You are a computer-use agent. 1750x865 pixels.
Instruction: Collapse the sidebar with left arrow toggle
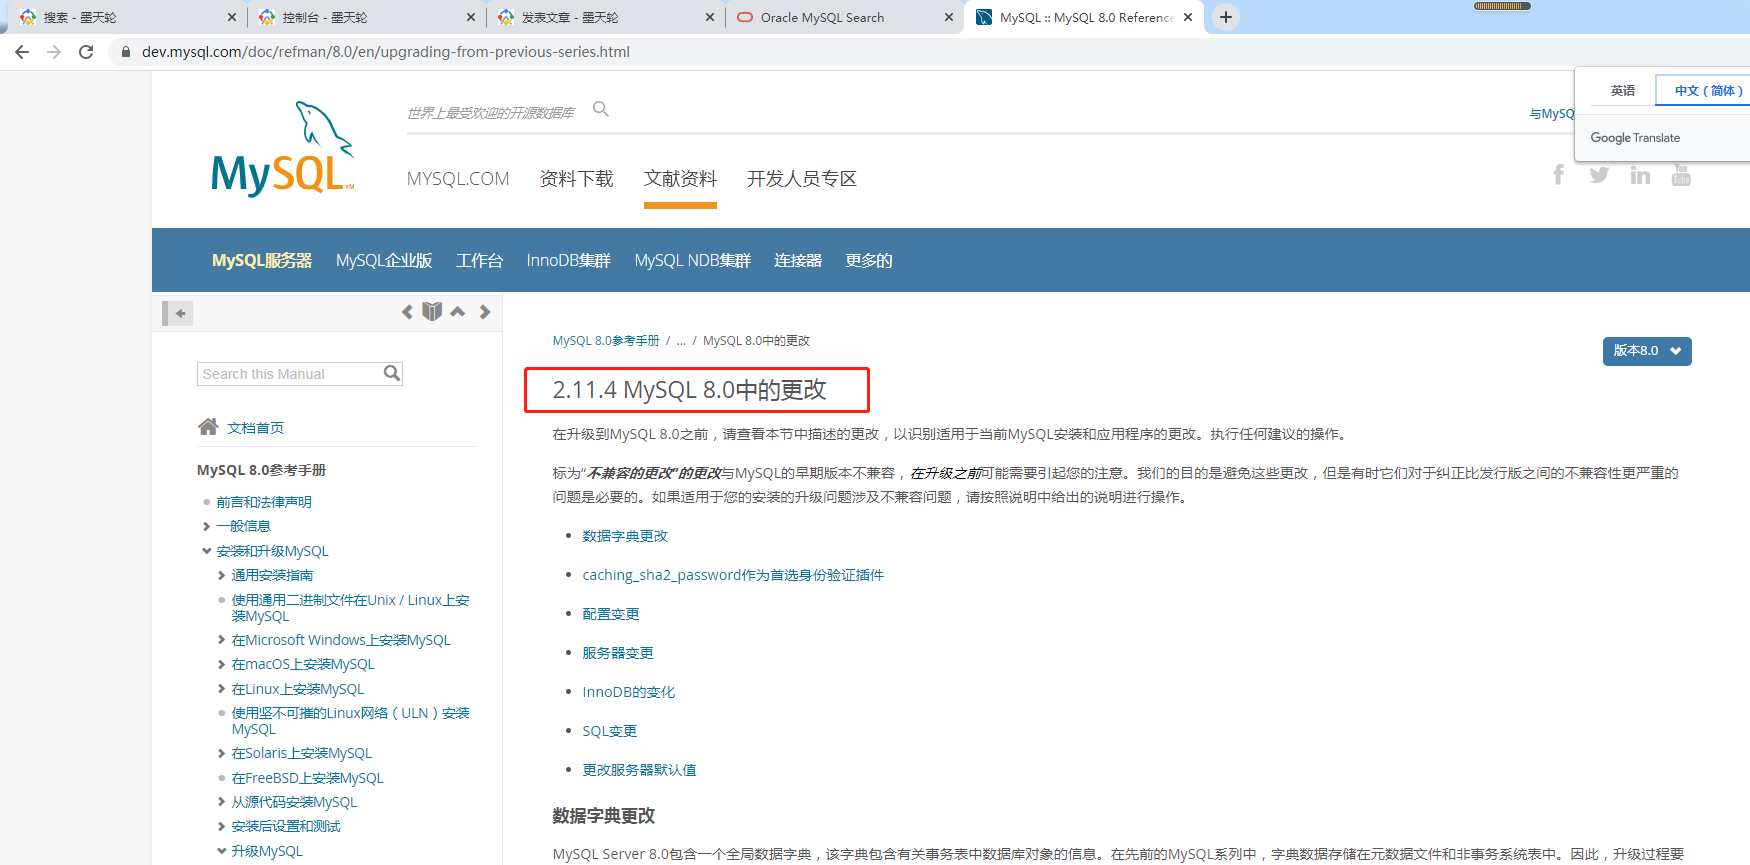178,313
